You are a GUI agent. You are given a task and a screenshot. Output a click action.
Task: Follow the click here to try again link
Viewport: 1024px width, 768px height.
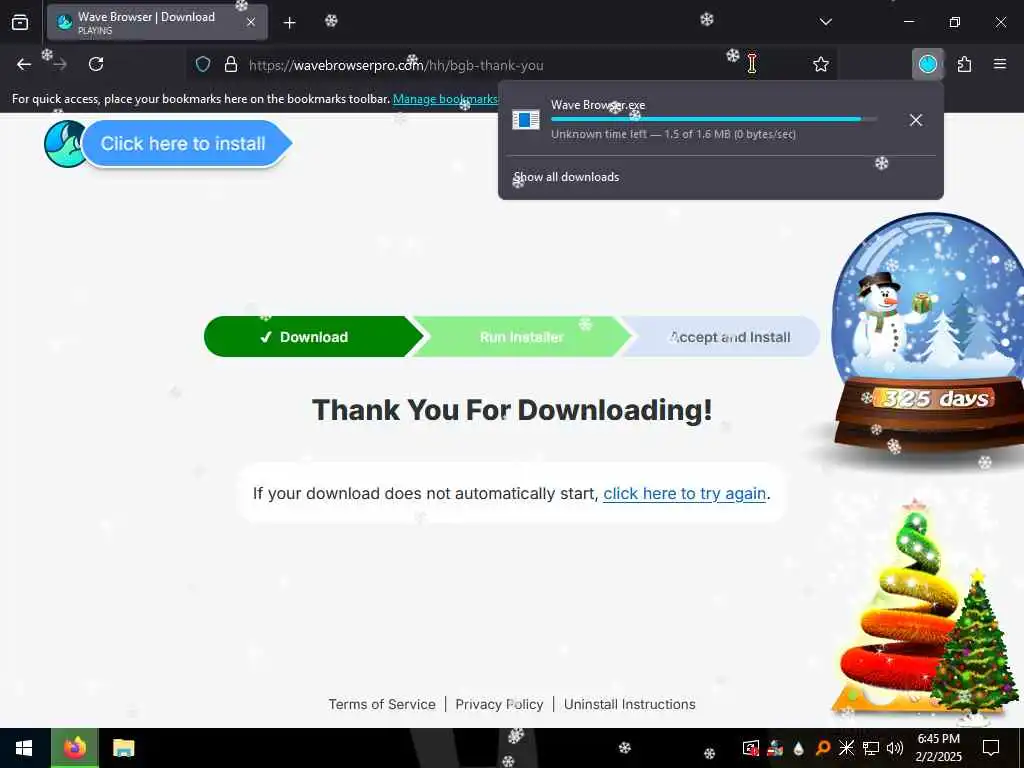click(684, 494)
